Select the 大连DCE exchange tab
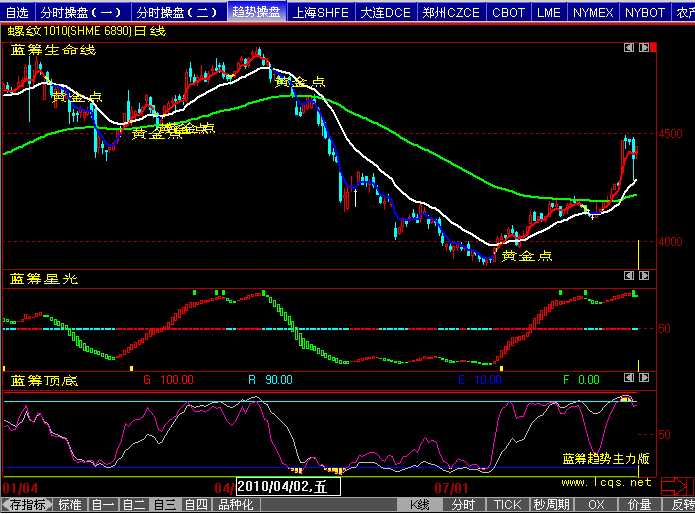Image resolution: width=695 pixels, height=514 pixels. click(385, 12)
